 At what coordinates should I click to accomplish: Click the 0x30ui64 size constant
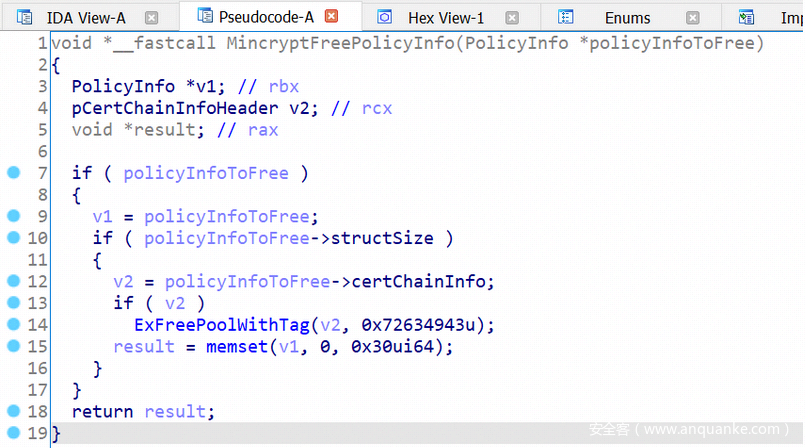tap(392, 347)
